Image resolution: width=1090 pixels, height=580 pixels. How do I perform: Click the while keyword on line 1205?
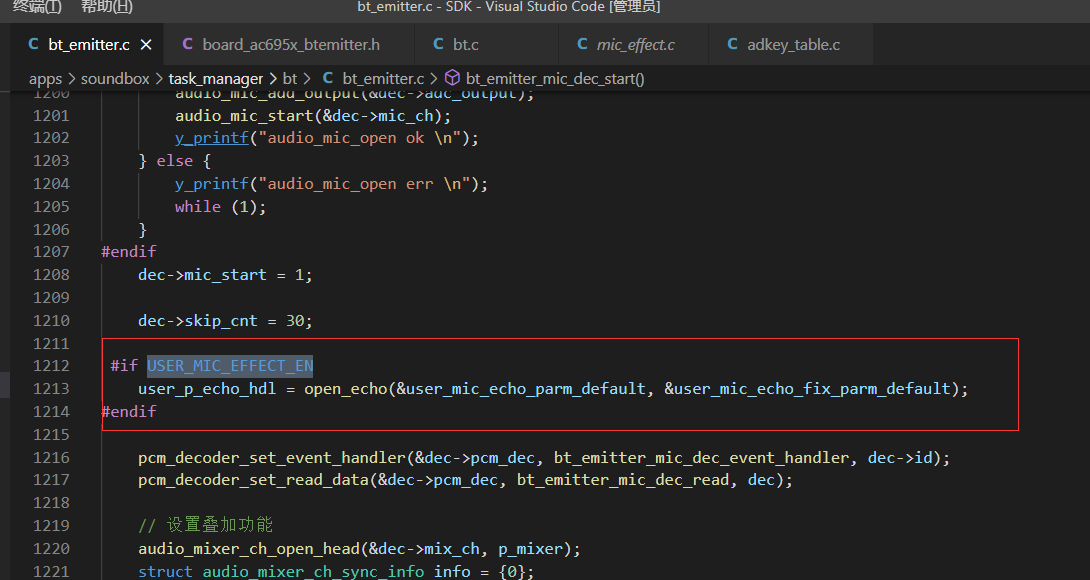(x=198, y=207)
